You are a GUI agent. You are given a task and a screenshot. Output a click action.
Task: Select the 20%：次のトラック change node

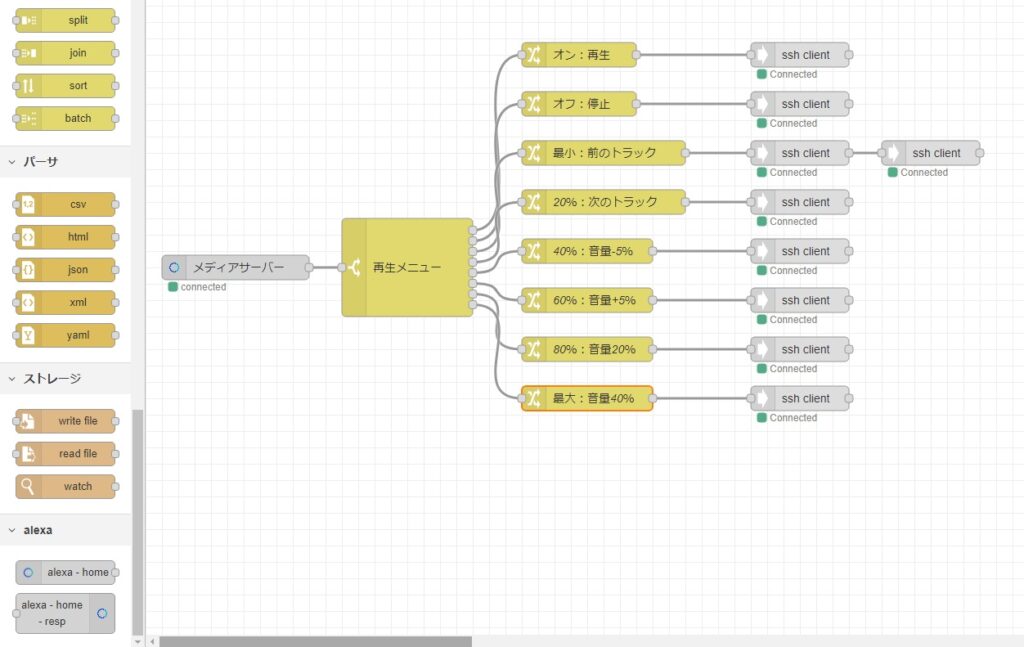[x=603, y=202]
